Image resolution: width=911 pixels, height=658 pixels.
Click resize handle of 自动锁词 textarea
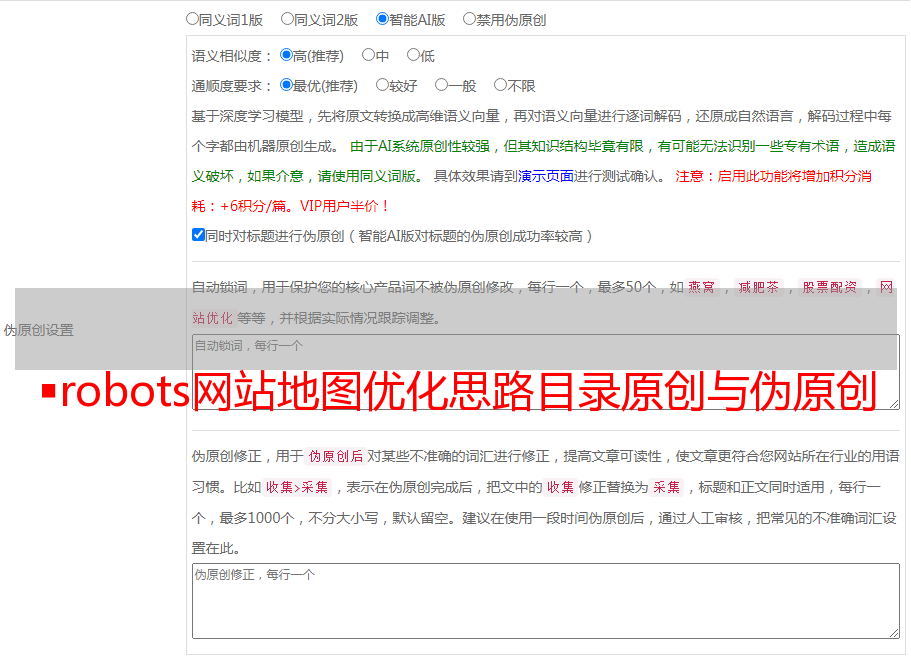pos(894,404)
